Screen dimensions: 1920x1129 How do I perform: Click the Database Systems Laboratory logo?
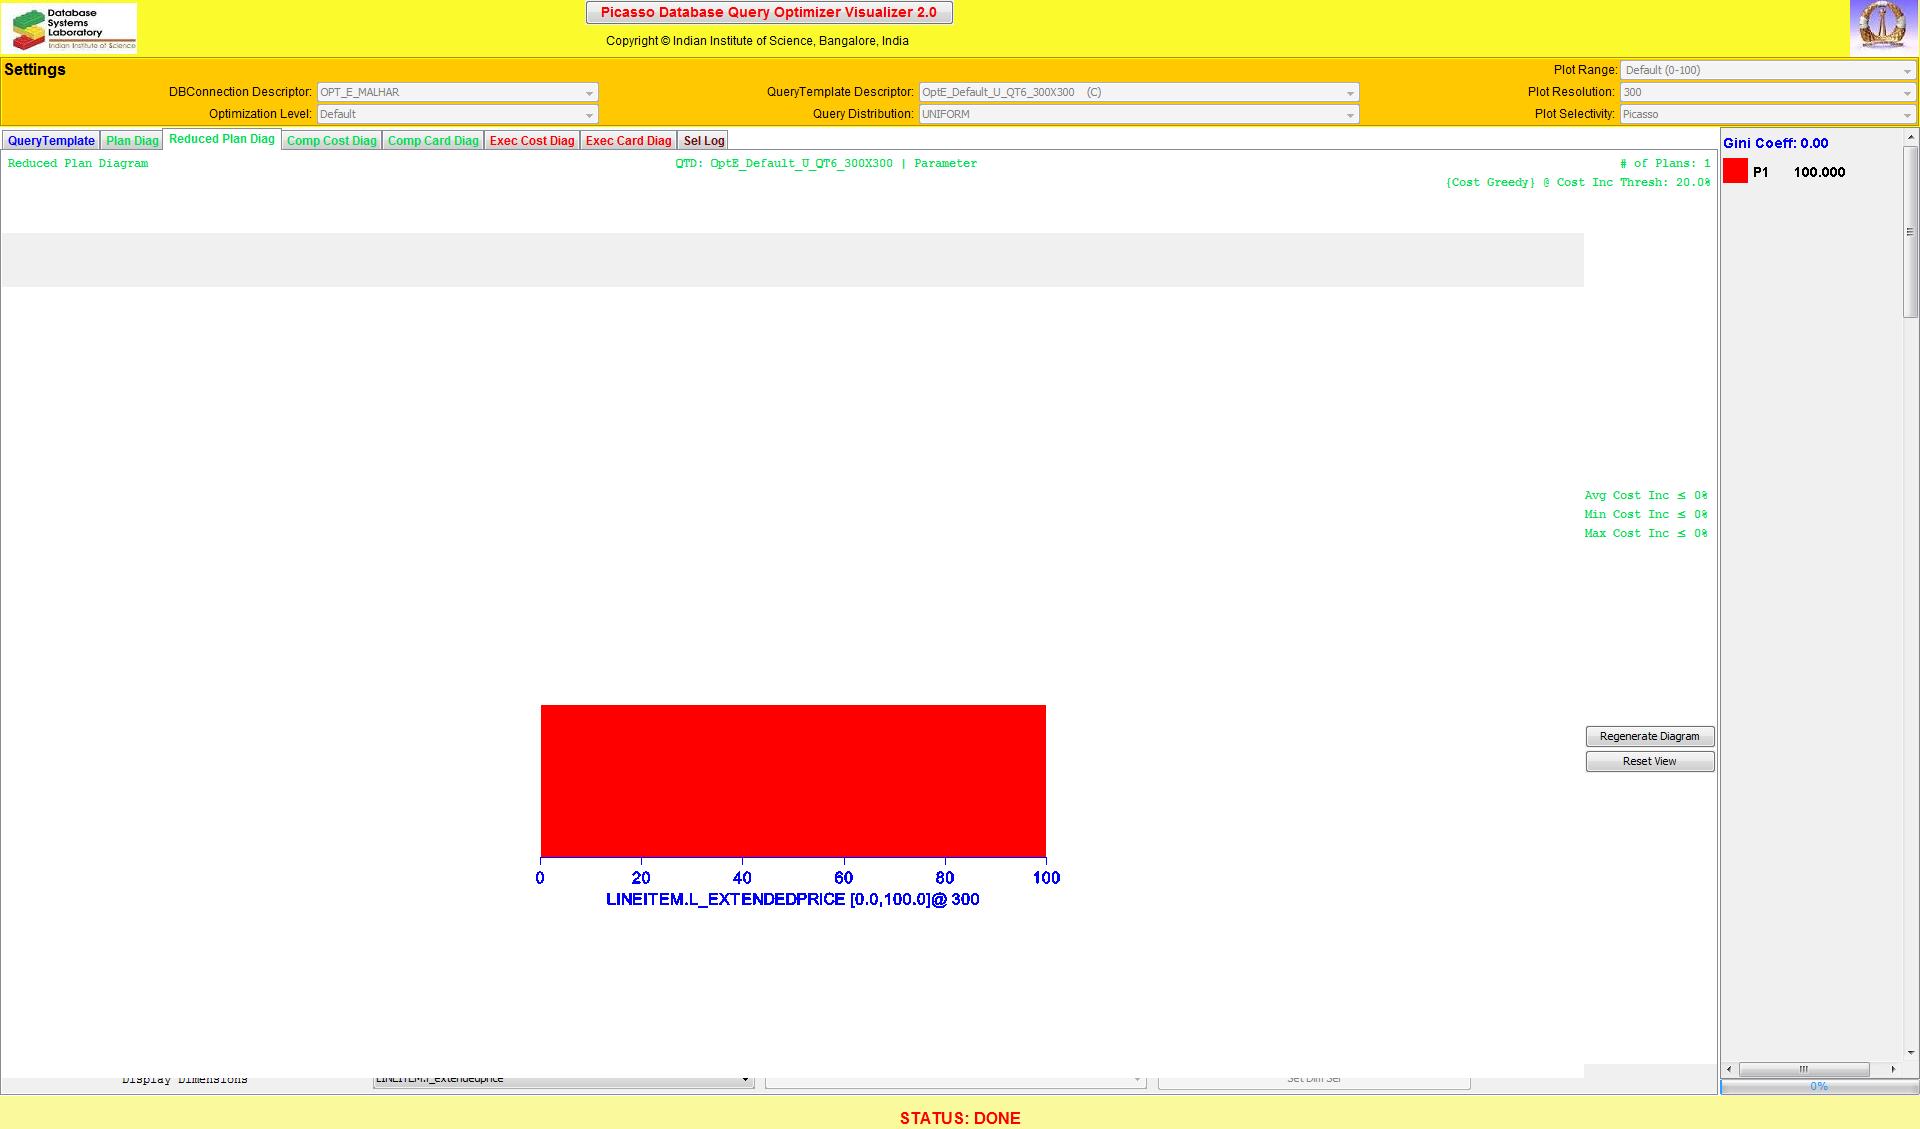(x=69, y=28)
